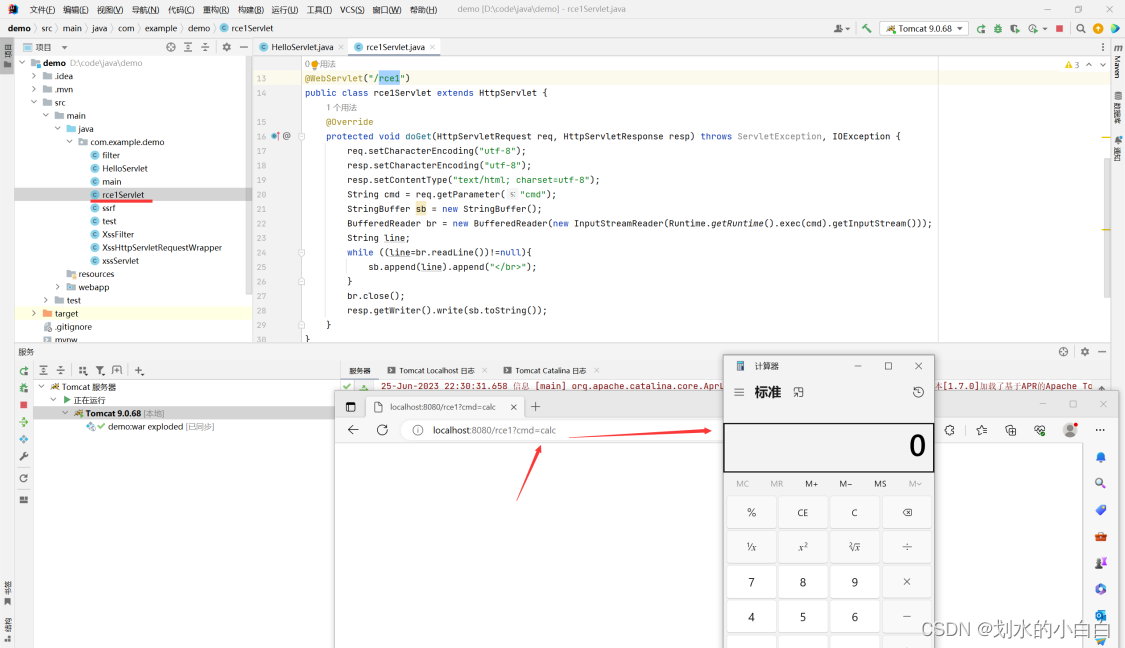Click calculator CE button
Screen dimensions: 1125x648
(803, 512)
